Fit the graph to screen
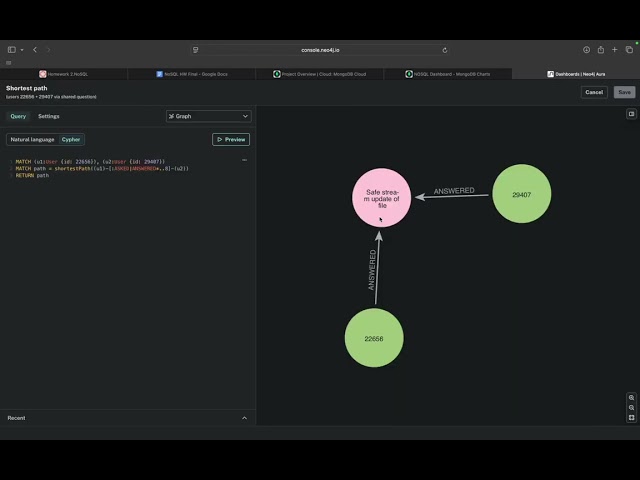Viewport: 640px width, 480px height. 631,417
